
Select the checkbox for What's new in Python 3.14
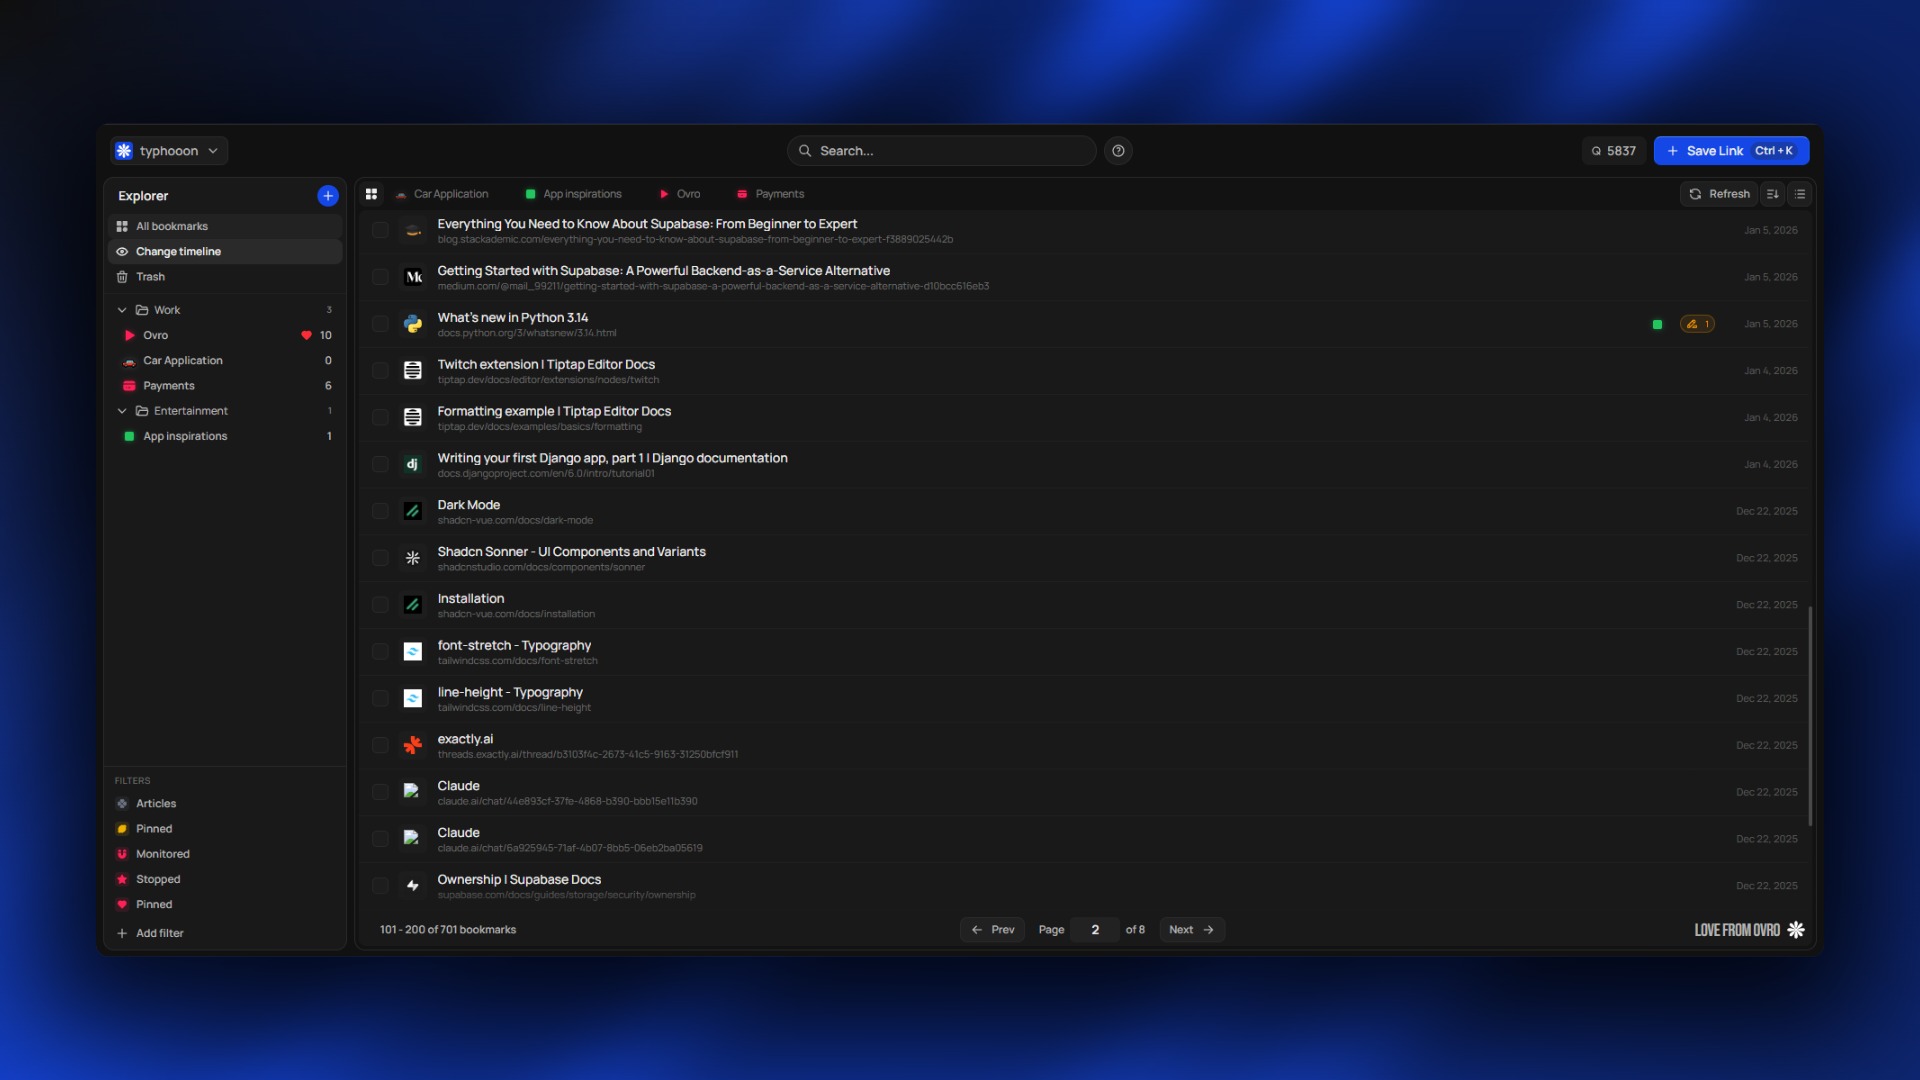(x=380, y=324)
